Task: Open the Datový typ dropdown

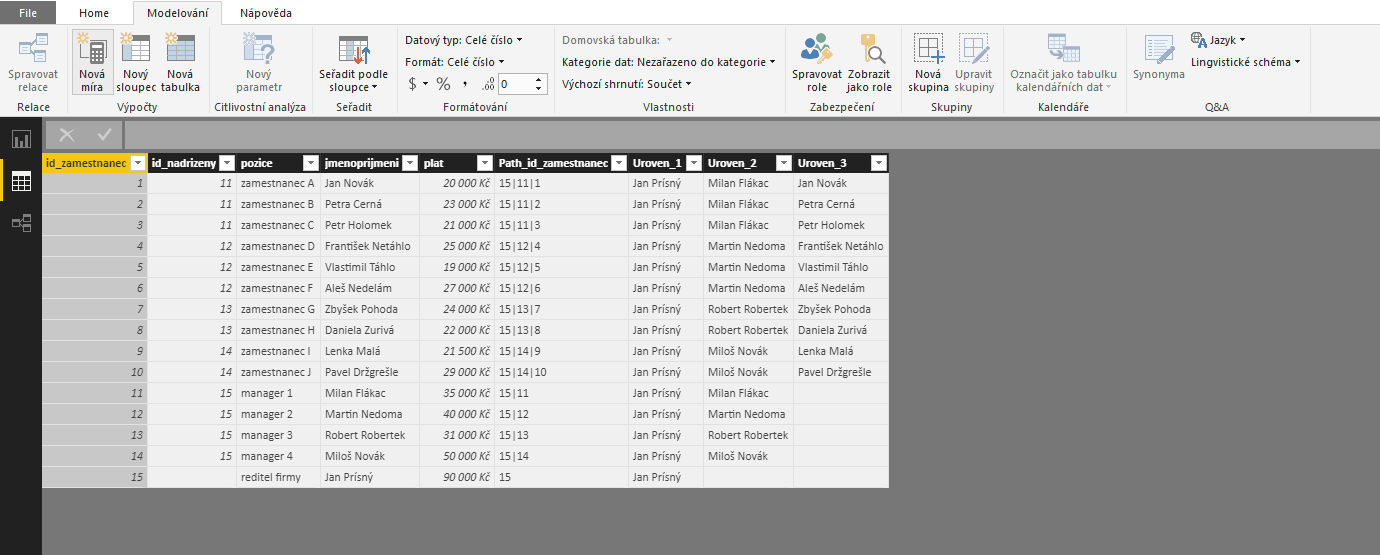Action: (464, 40)
